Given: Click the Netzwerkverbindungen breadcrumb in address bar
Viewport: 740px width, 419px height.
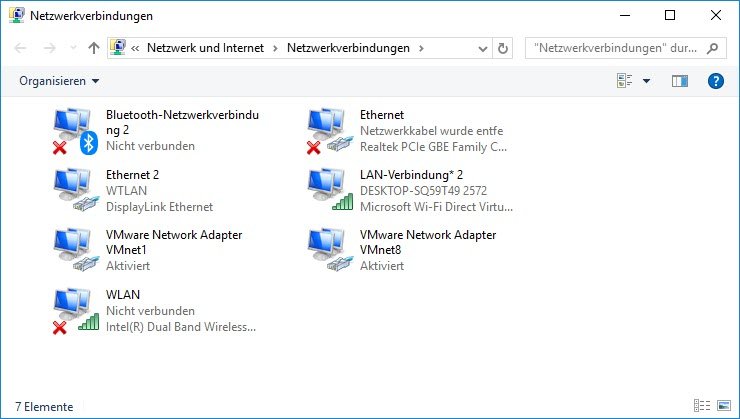Looking at the screenshot, I should pyautogui.click(x=348, y=47).
